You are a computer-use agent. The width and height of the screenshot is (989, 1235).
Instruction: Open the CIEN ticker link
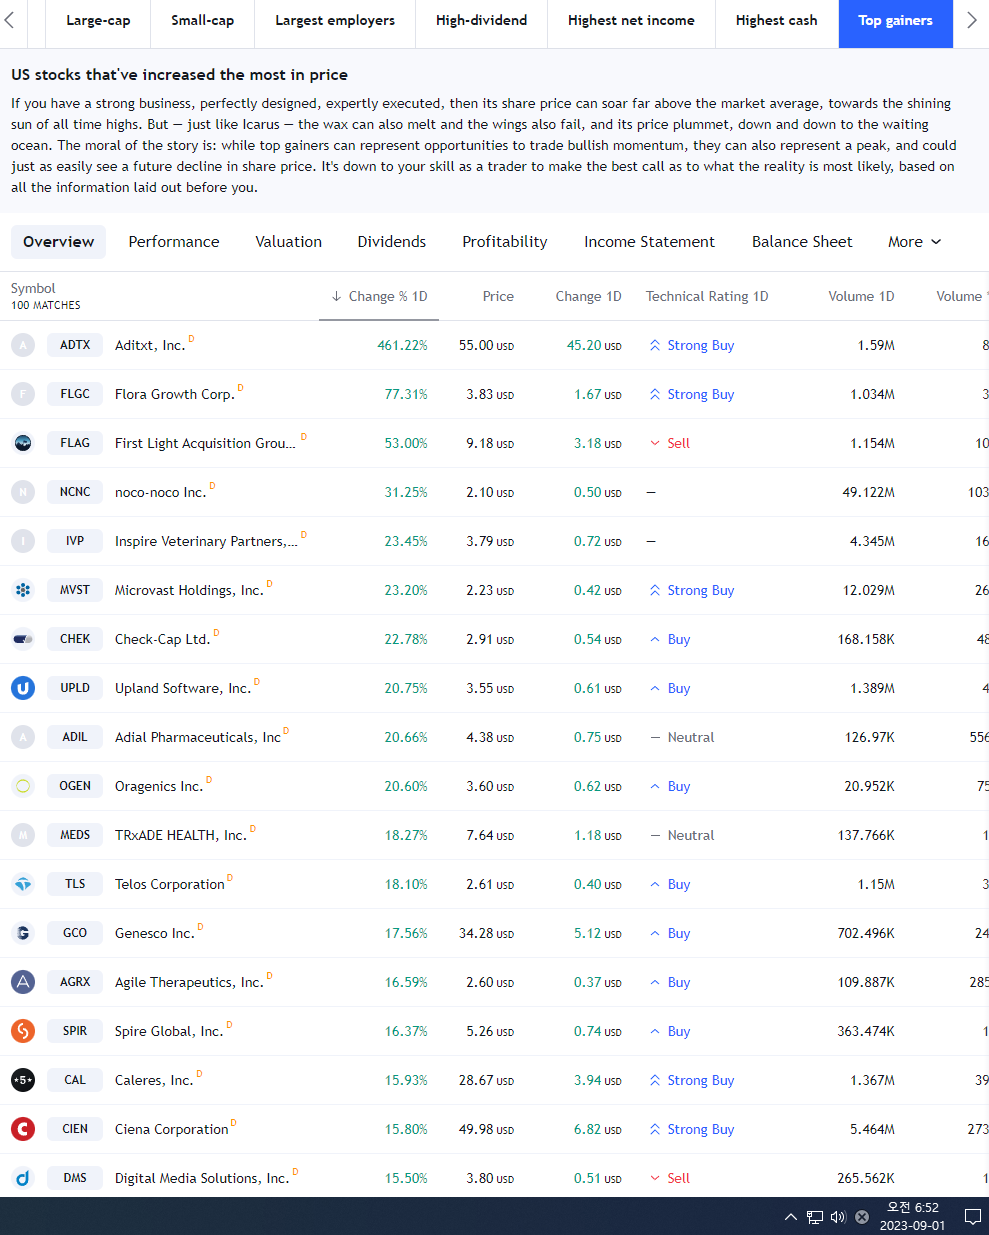click(x=75, y=1129)
